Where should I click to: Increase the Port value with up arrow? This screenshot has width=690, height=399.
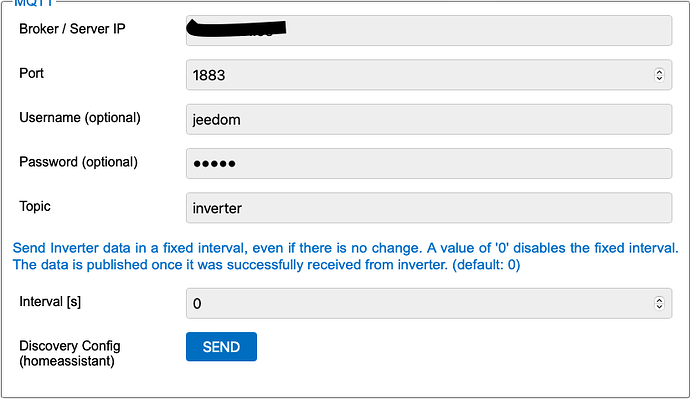659,72
